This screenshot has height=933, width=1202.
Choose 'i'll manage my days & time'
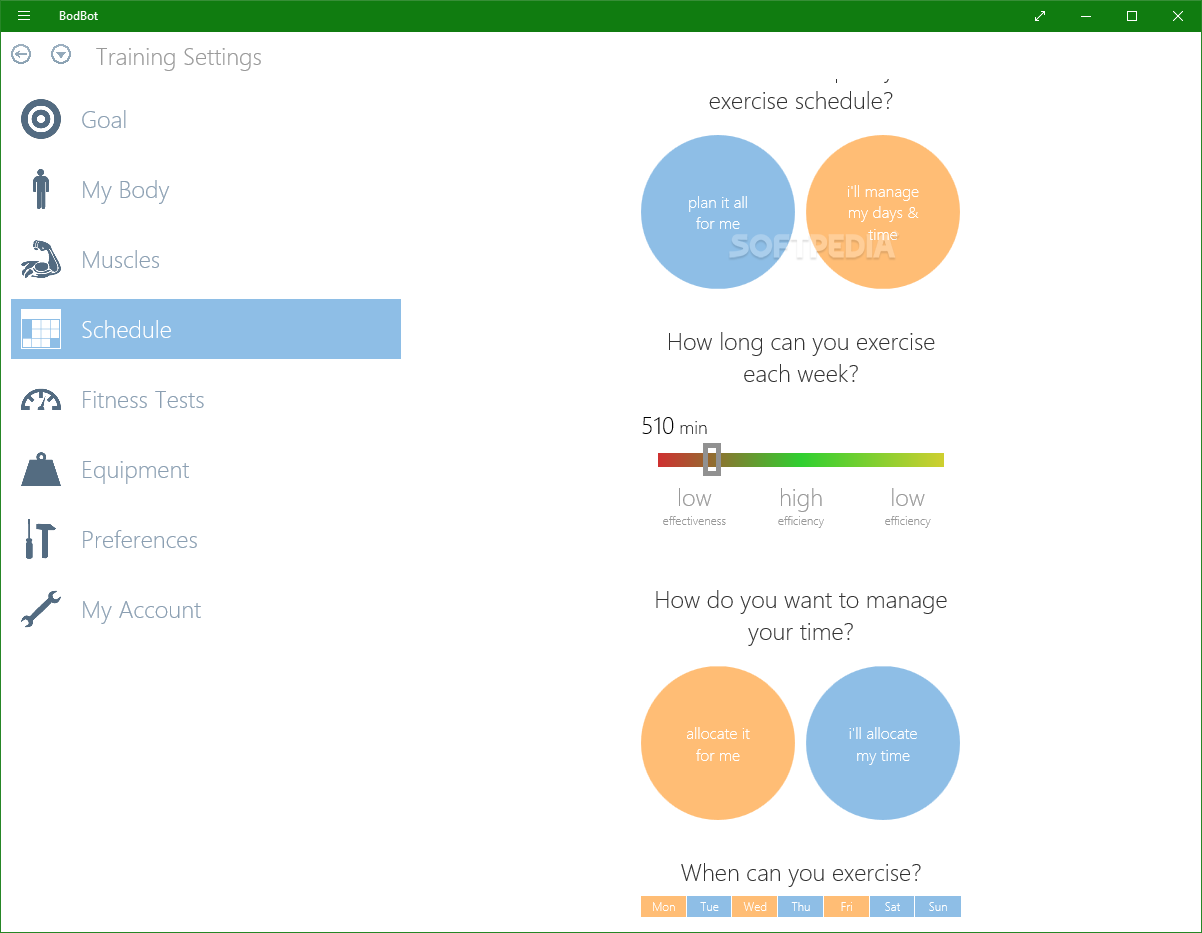(883, 212)
